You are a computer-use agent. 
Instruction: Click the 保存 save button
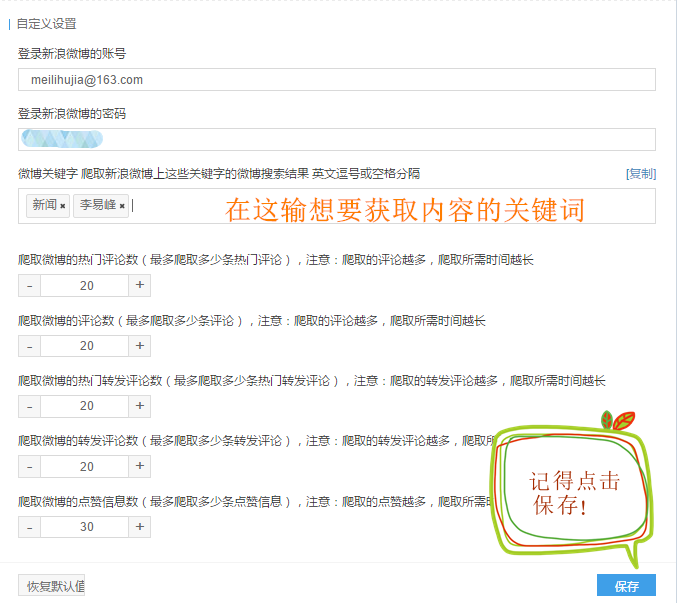626,586
